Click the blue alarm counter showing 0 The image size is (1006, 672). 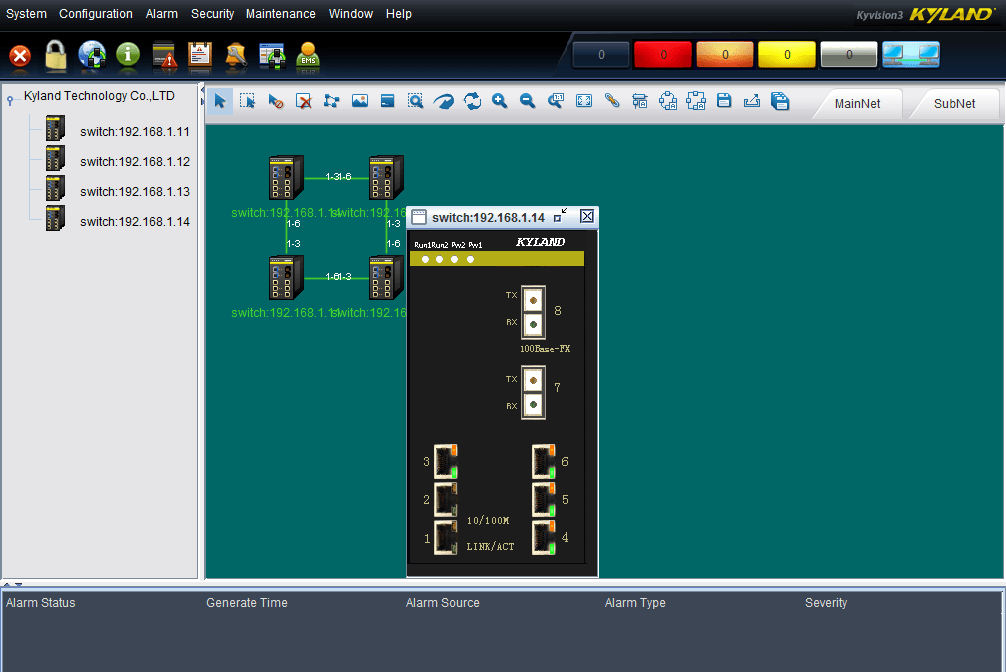tap(600, 55)
